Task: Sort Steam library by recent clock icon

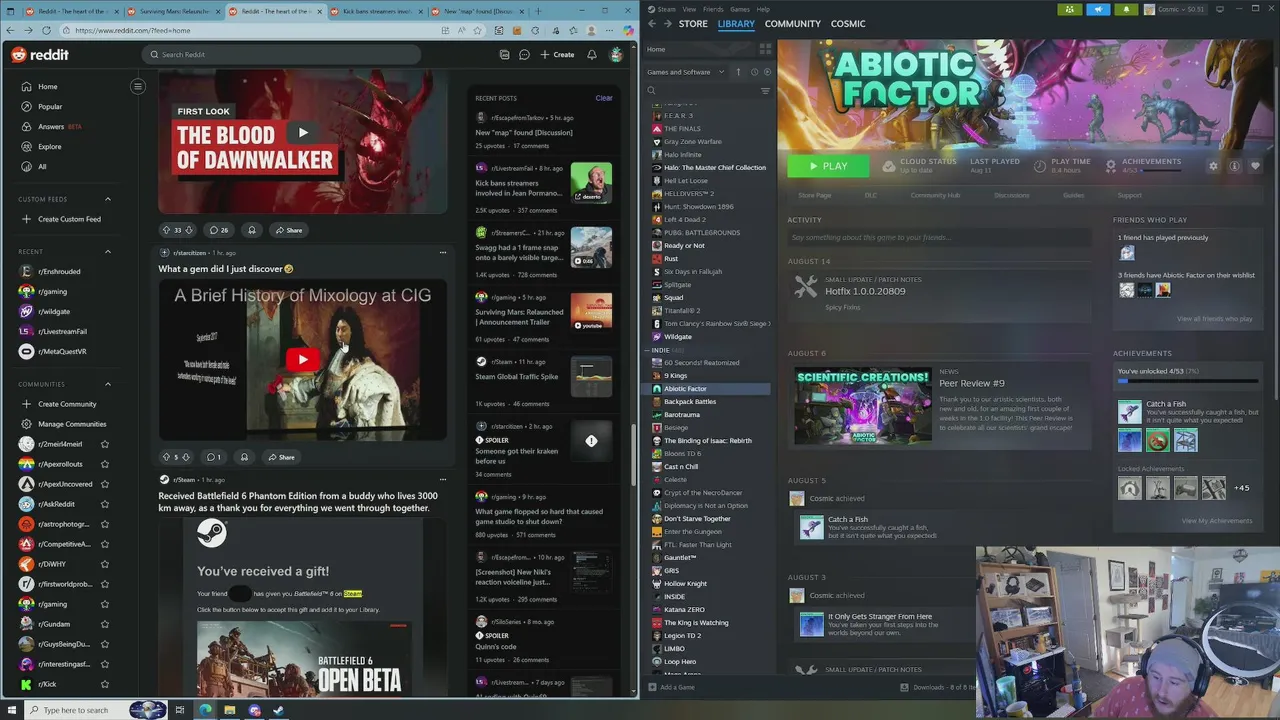Action: 754,72
